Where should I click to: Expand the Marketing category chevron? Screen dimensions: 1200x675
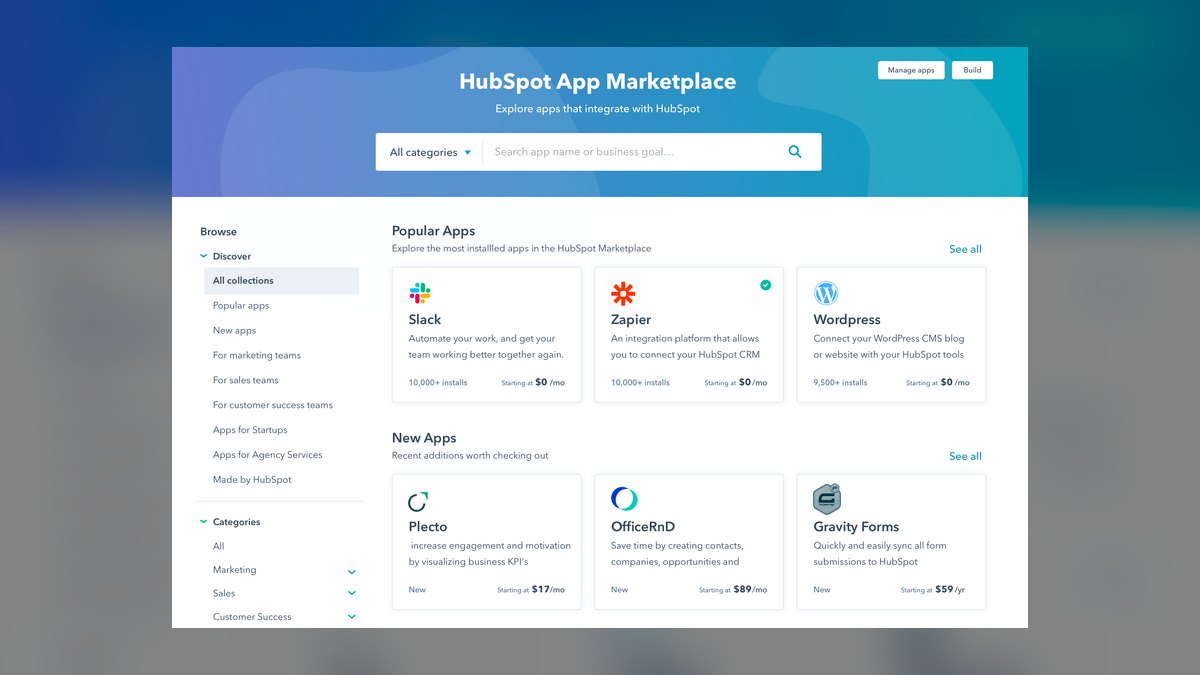352,572
